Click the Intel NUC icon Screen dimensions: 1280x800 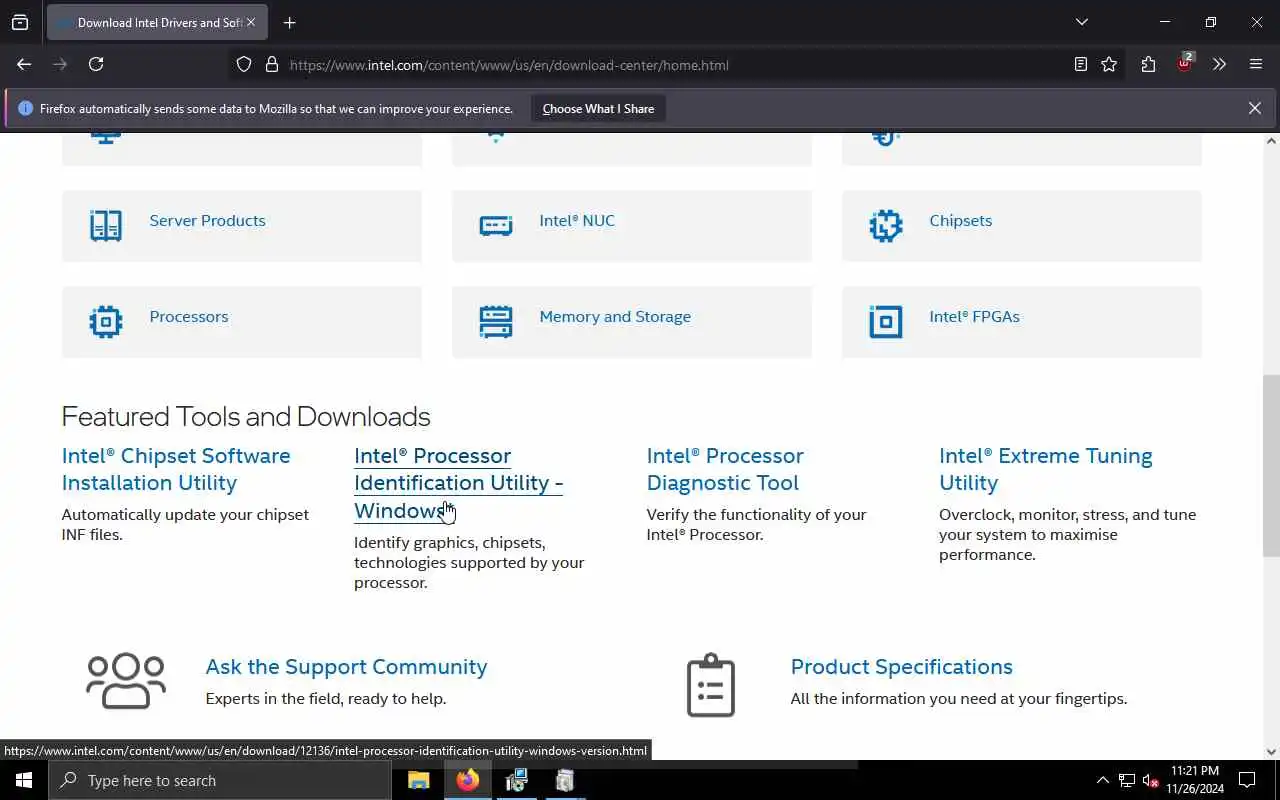click(x=496, y=226)
